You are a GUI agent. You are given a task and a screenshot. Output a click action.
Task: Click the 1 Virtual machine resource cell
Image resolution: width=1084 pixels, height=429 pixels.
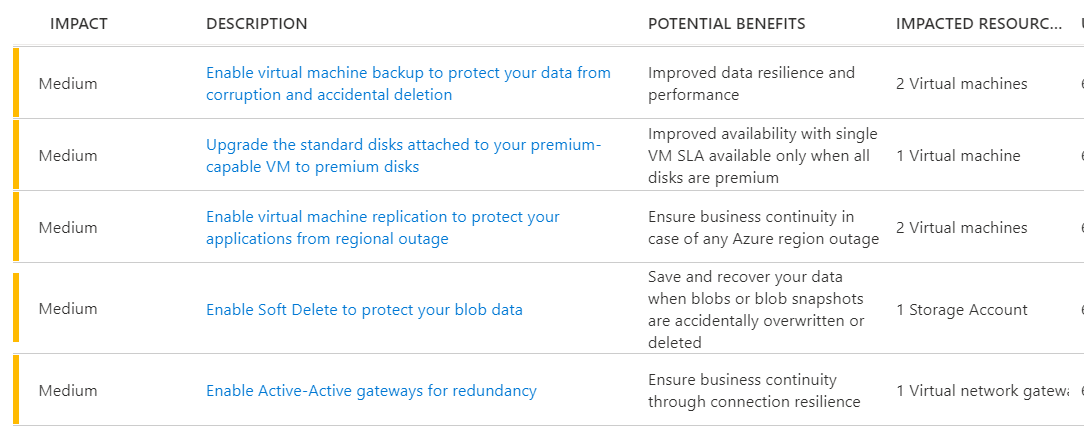[x=958, y=155]
